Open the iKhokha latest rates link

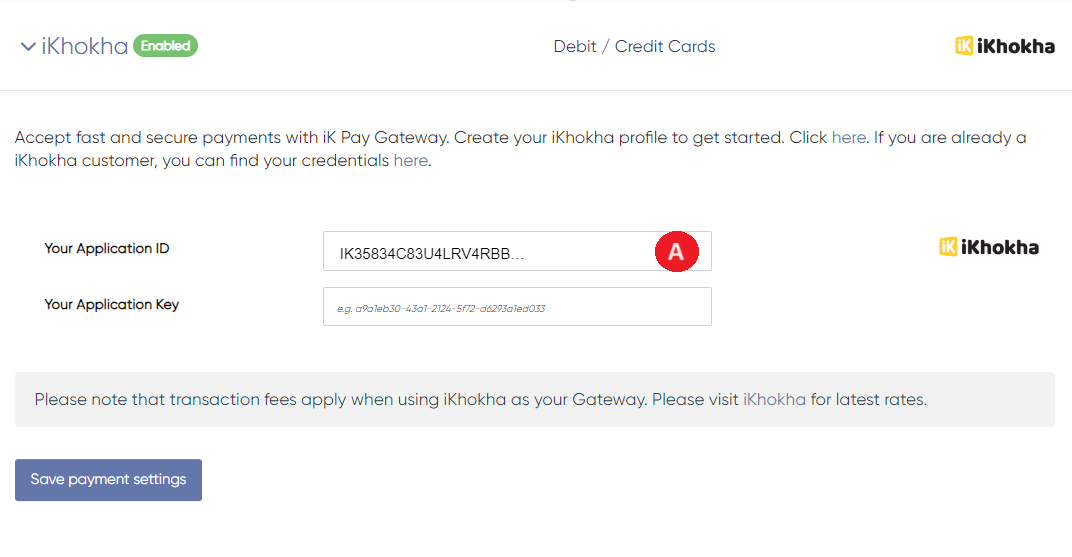point(774,400)
